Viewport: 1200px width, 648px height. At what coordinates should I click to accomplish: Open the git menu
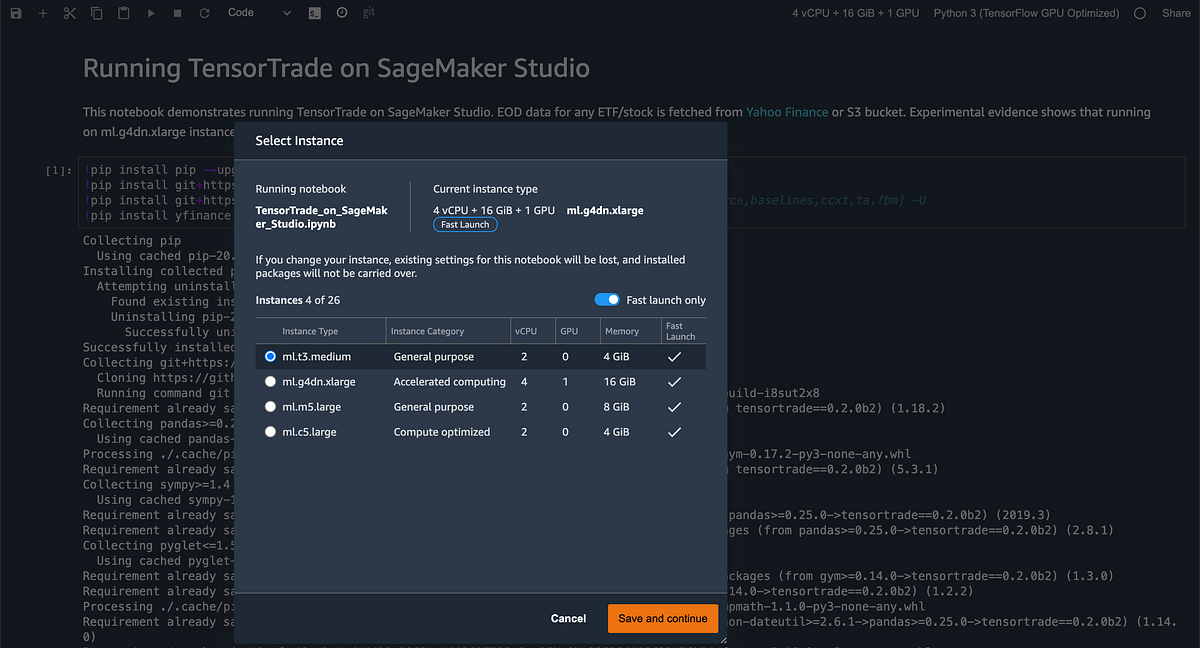(x=369, y=13)
